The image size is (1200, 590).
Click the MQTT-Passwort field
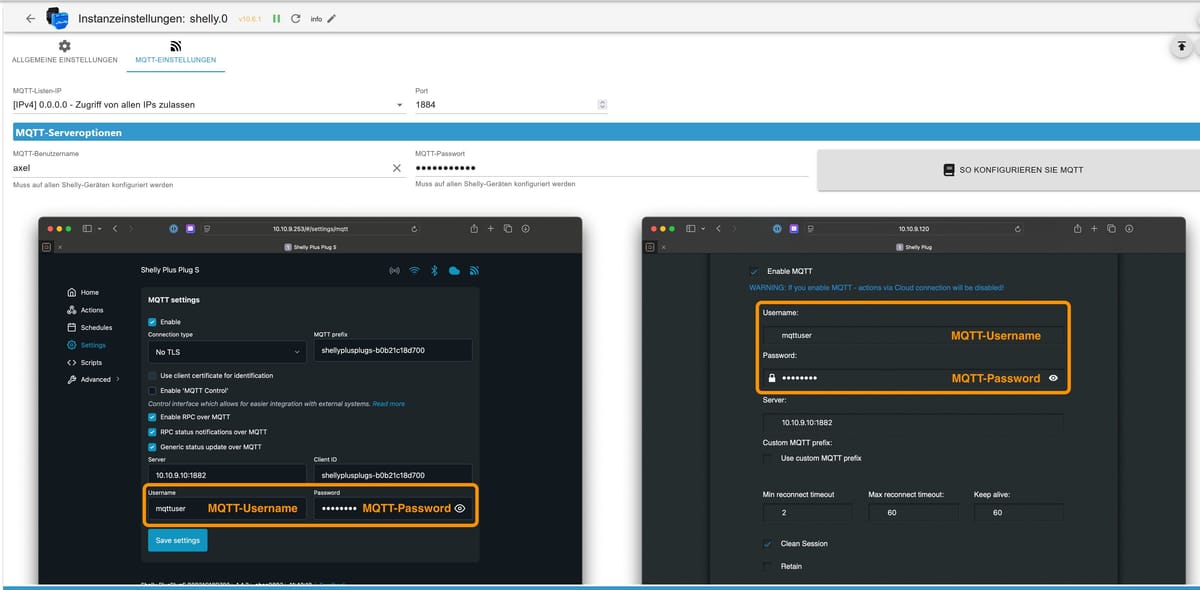pos(611,168)
